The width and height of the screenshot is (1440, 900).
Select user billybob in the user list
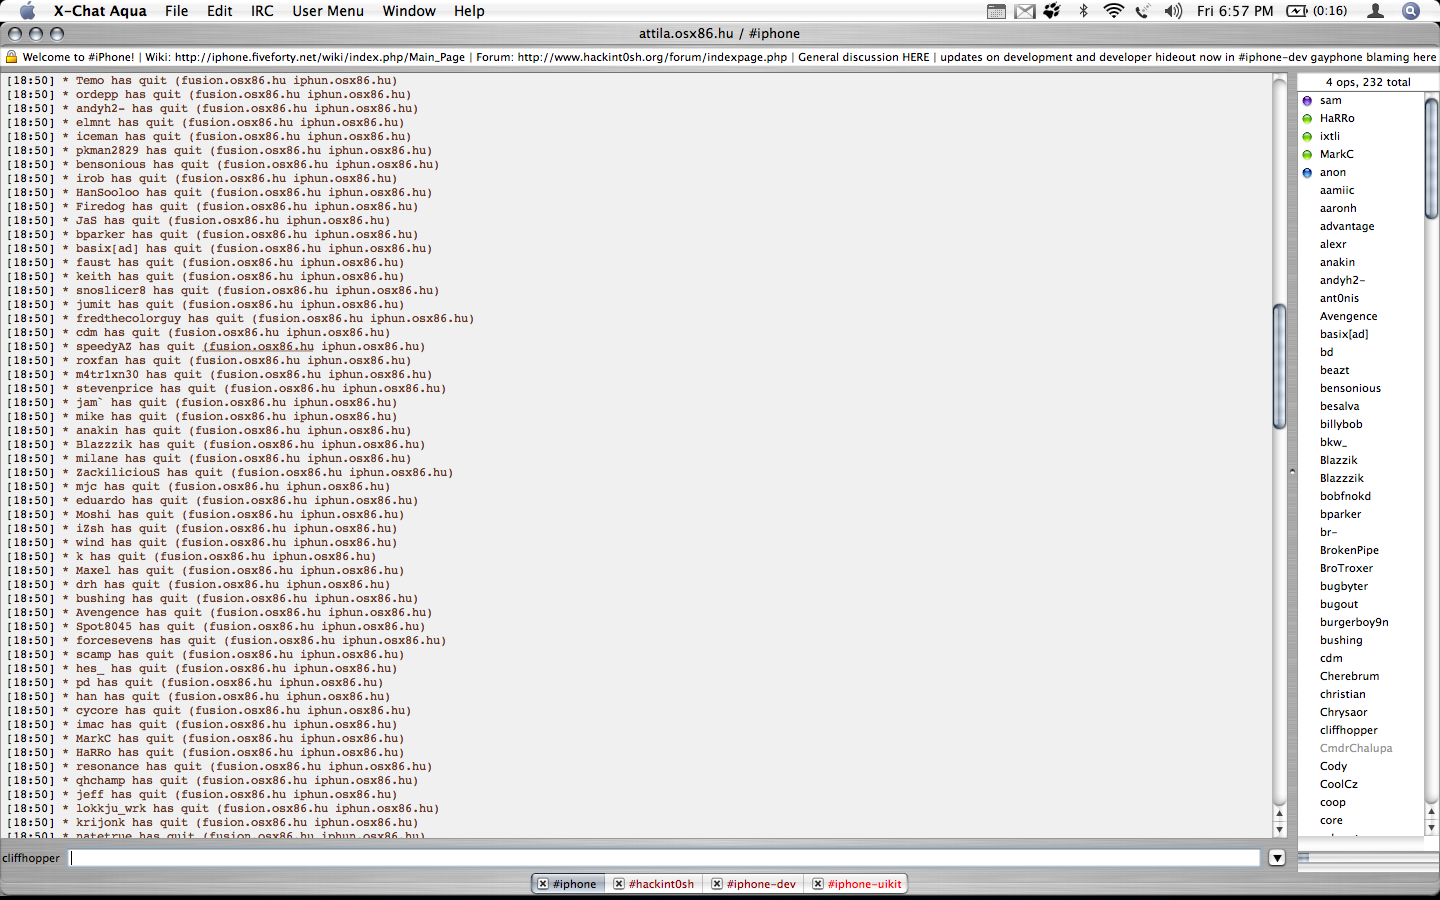click(x=1341, y=425)
